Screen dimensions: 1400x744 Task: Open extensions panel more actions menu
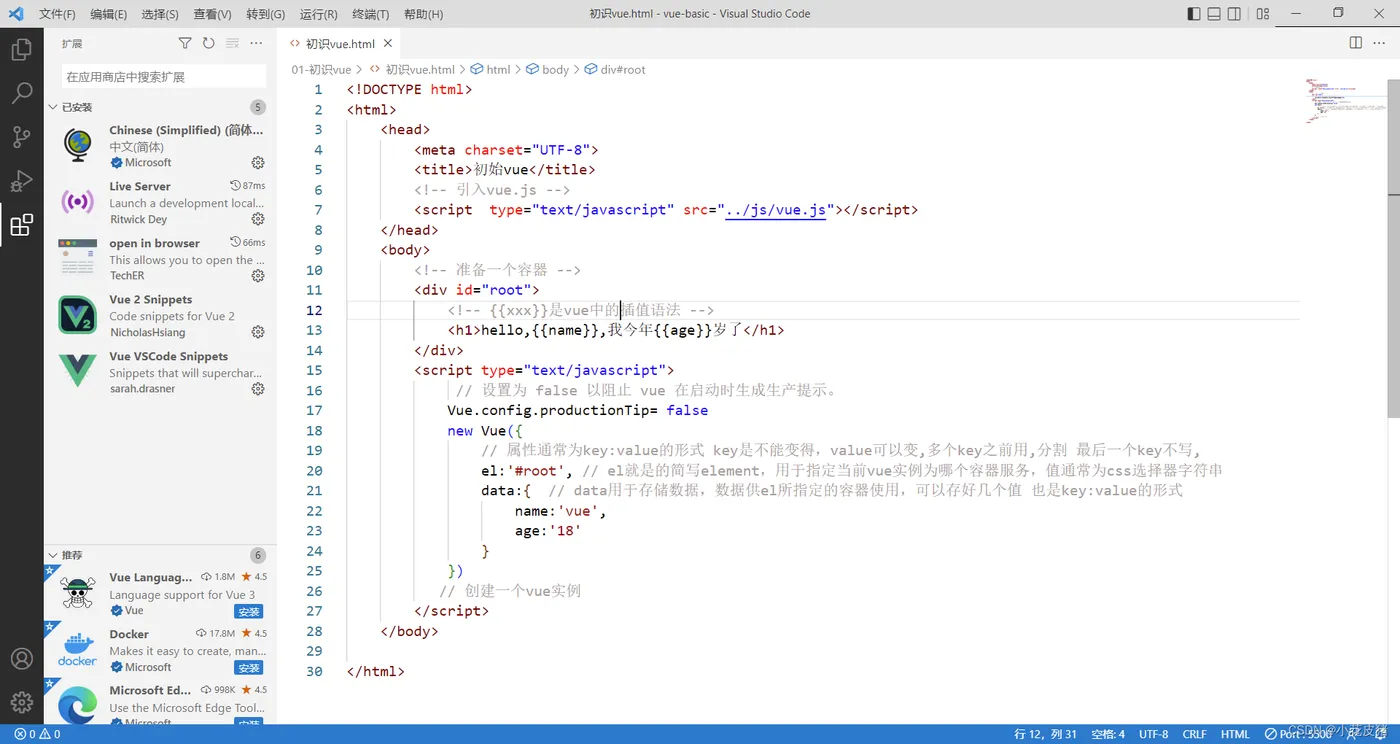point(256,43)
